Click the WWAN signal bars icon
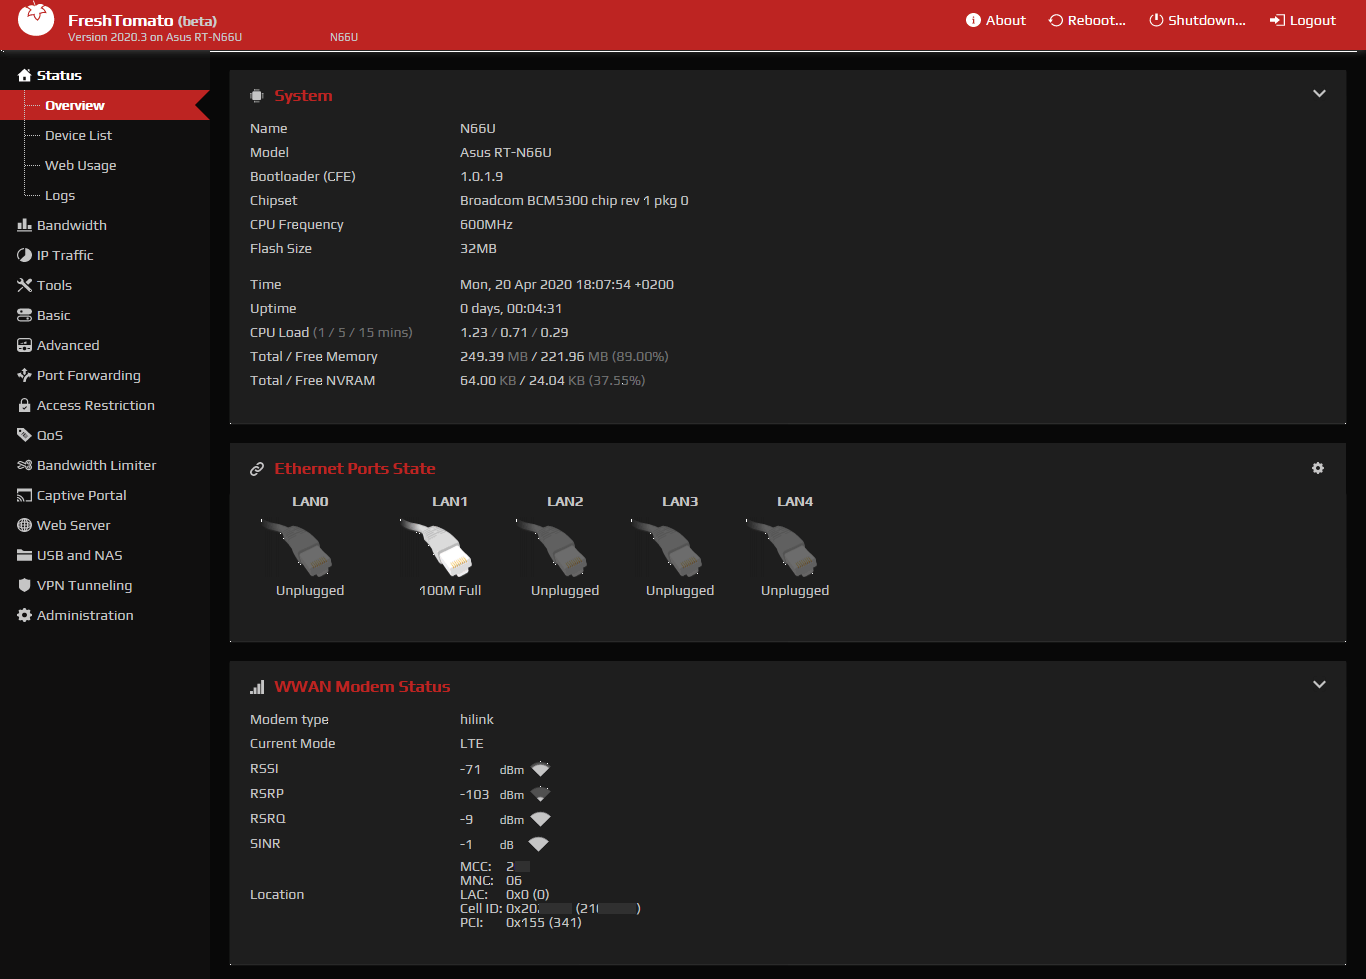Image resolution: width=1366 pixels, height=979 pixels. pos(257,687)
